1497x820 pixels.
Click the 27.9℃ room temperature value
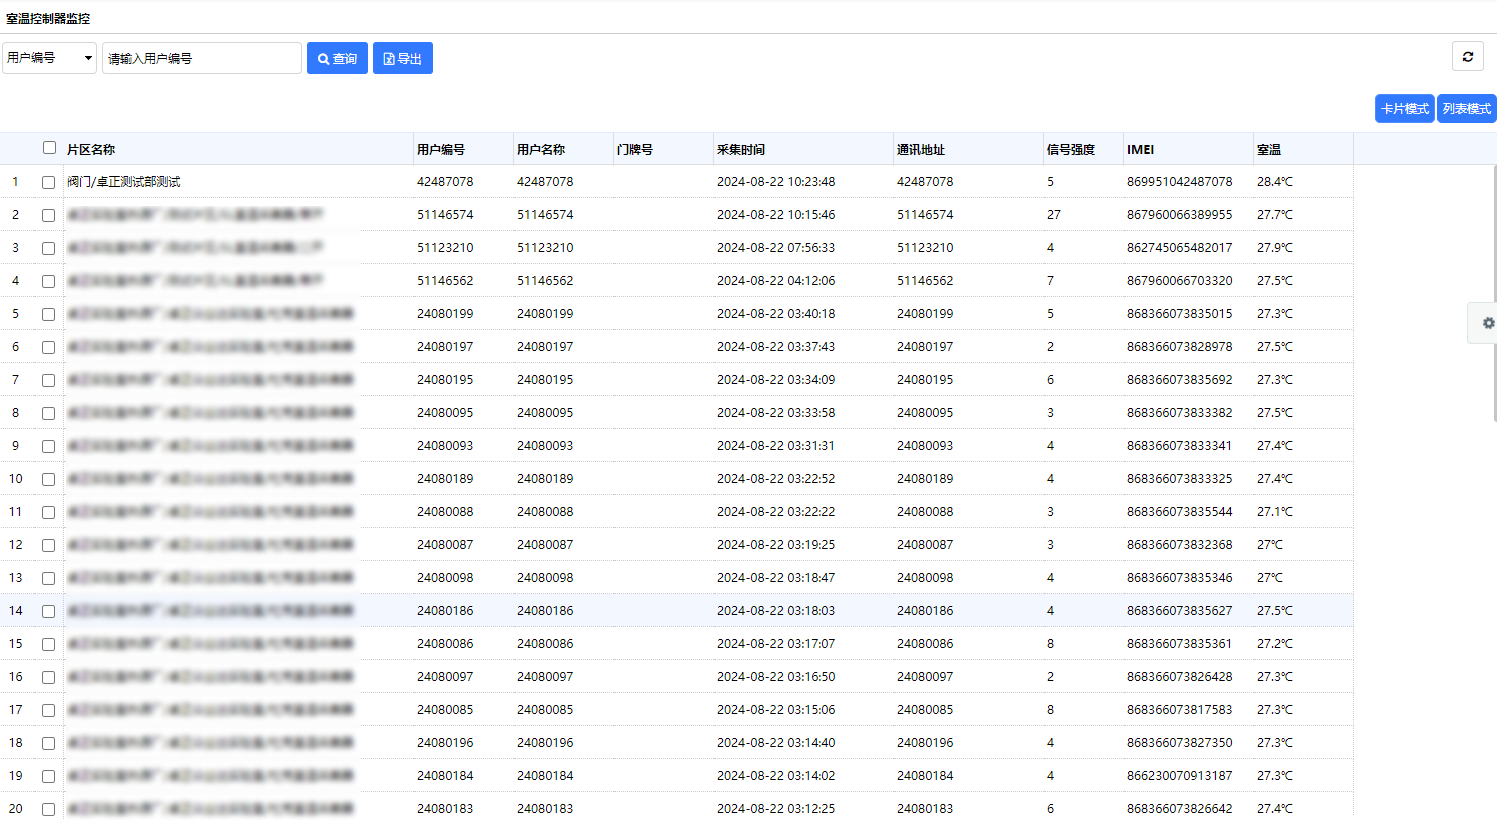tap(1275, 248)
